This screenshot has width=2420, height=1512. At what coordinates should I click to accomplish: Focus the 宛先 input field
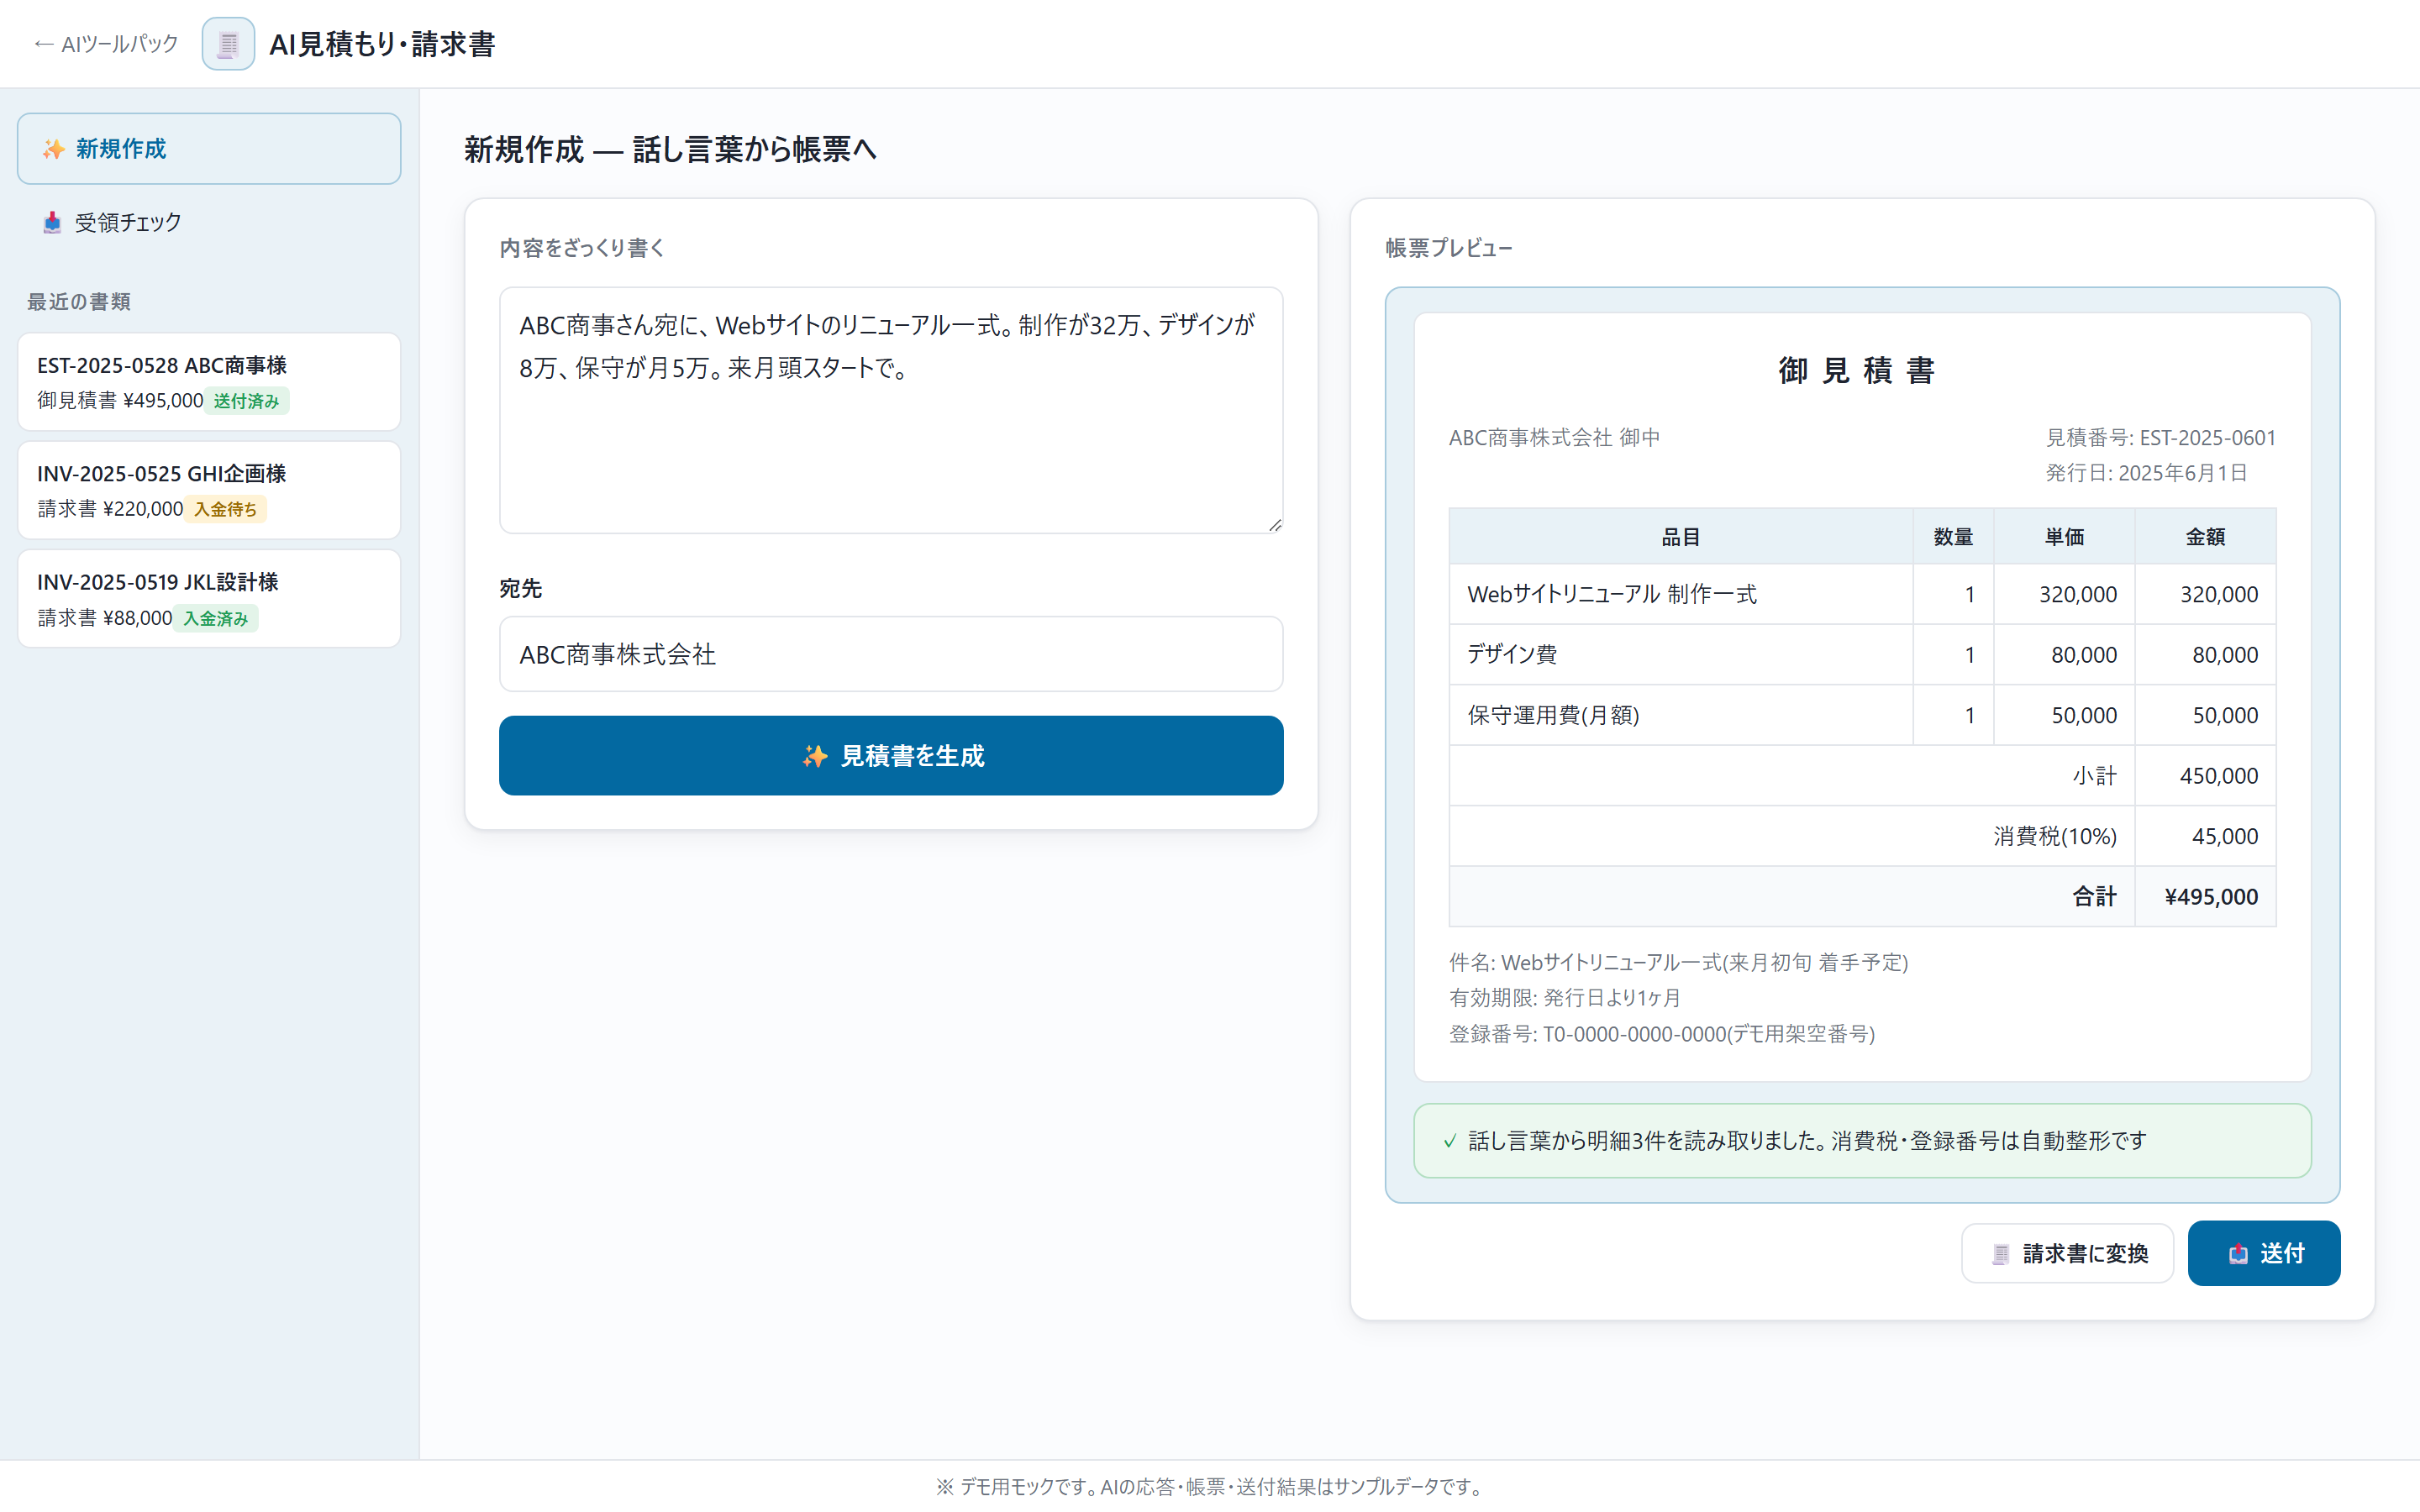tap(891, 654)
